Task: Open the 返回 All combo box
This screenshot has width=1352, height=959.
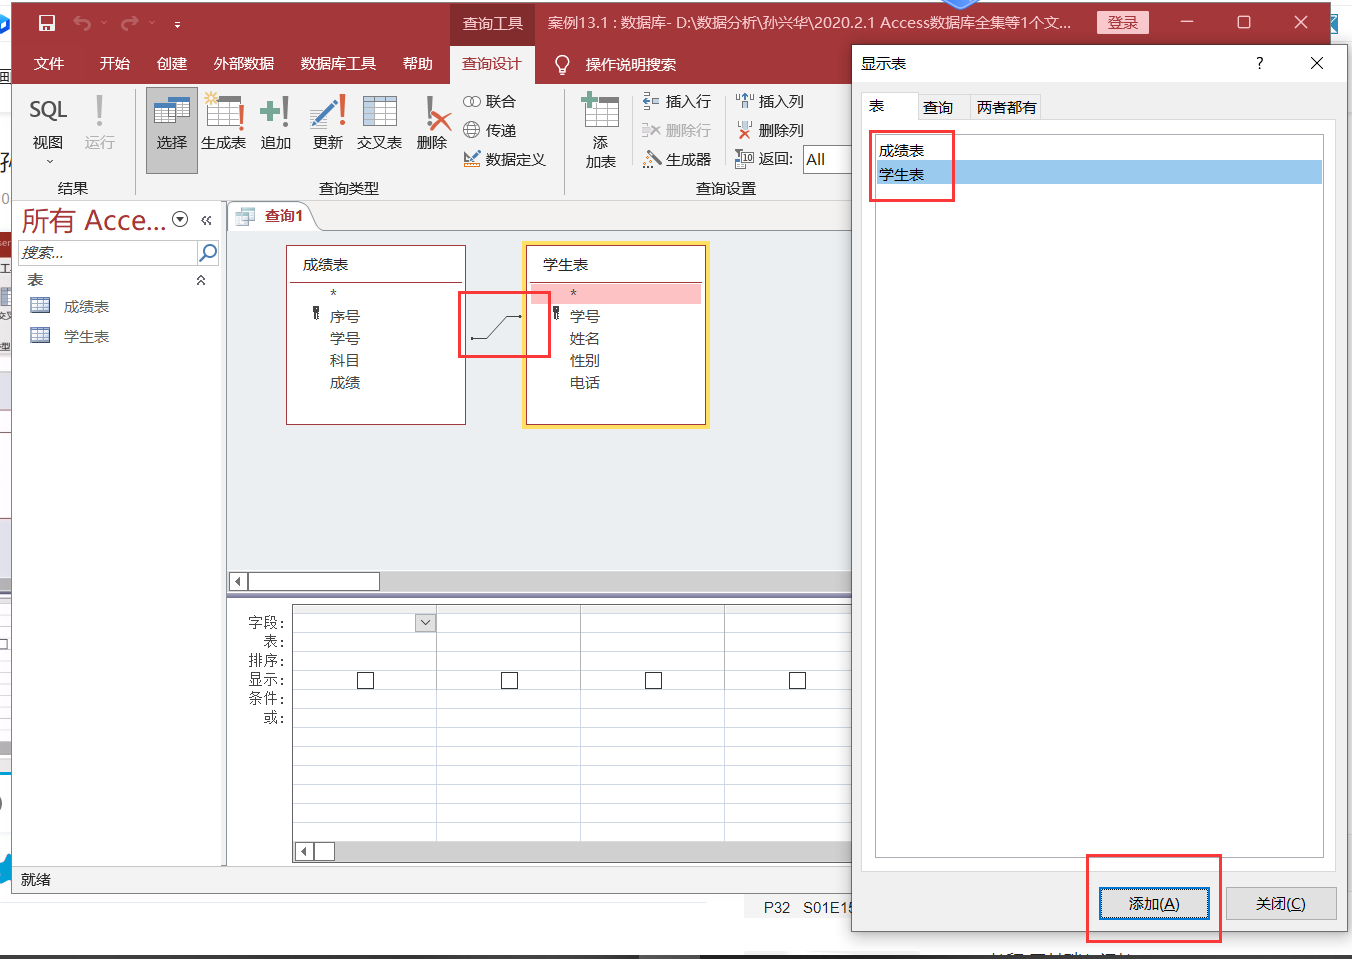Action: (828, 159)
